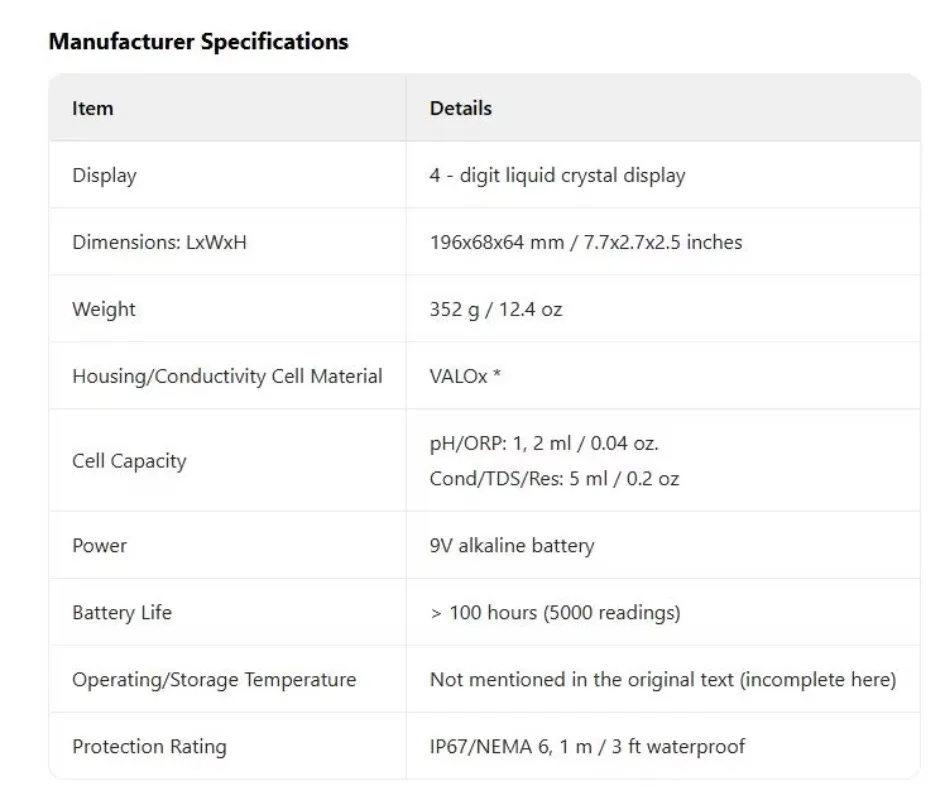Select the Cond/TDS/Res 5 ml line

coord(554,479)
